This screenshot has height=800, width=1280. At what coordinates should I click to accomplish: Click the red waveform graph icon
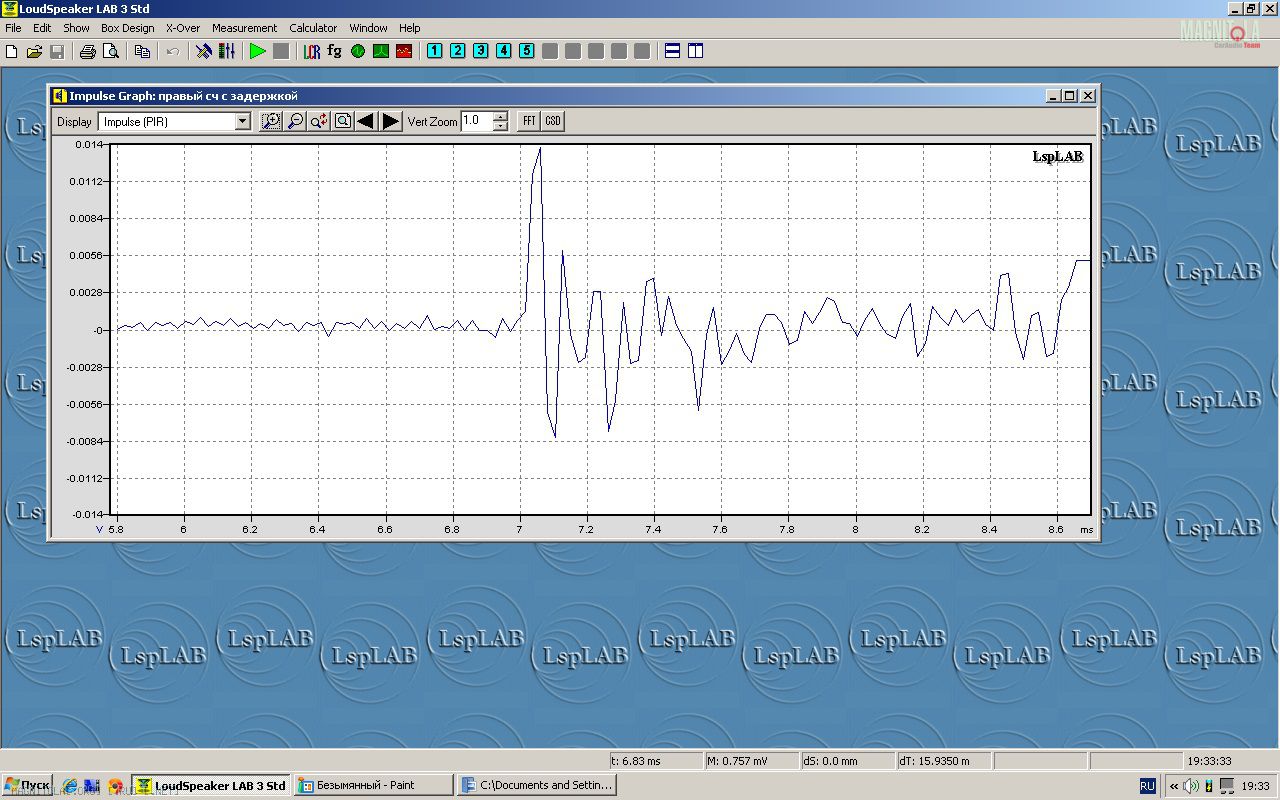point(404,51)
